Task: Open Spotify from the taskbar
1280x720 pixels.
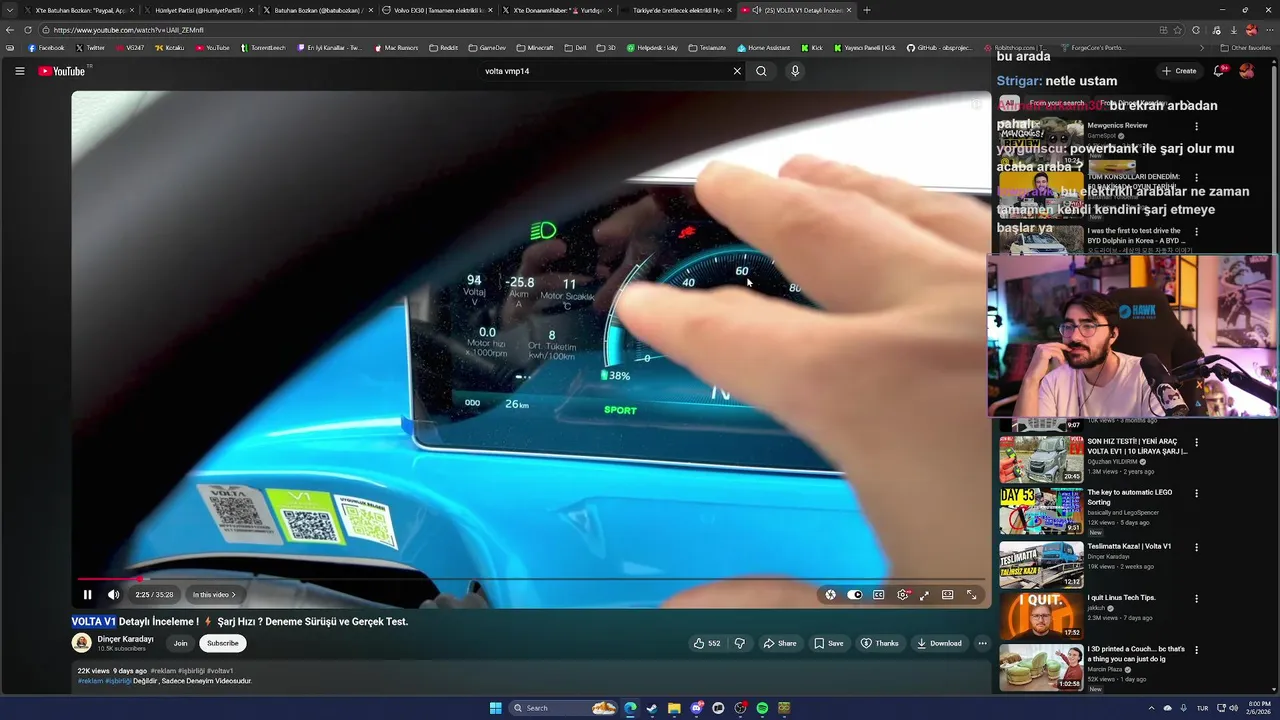Action: 762,708
